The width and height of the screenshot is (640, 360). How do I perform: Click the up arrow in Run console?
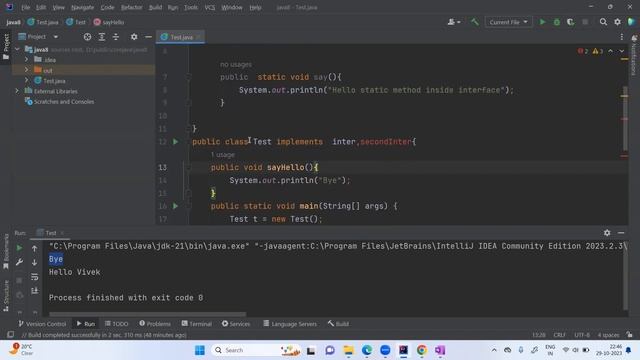tap(35, 248)
